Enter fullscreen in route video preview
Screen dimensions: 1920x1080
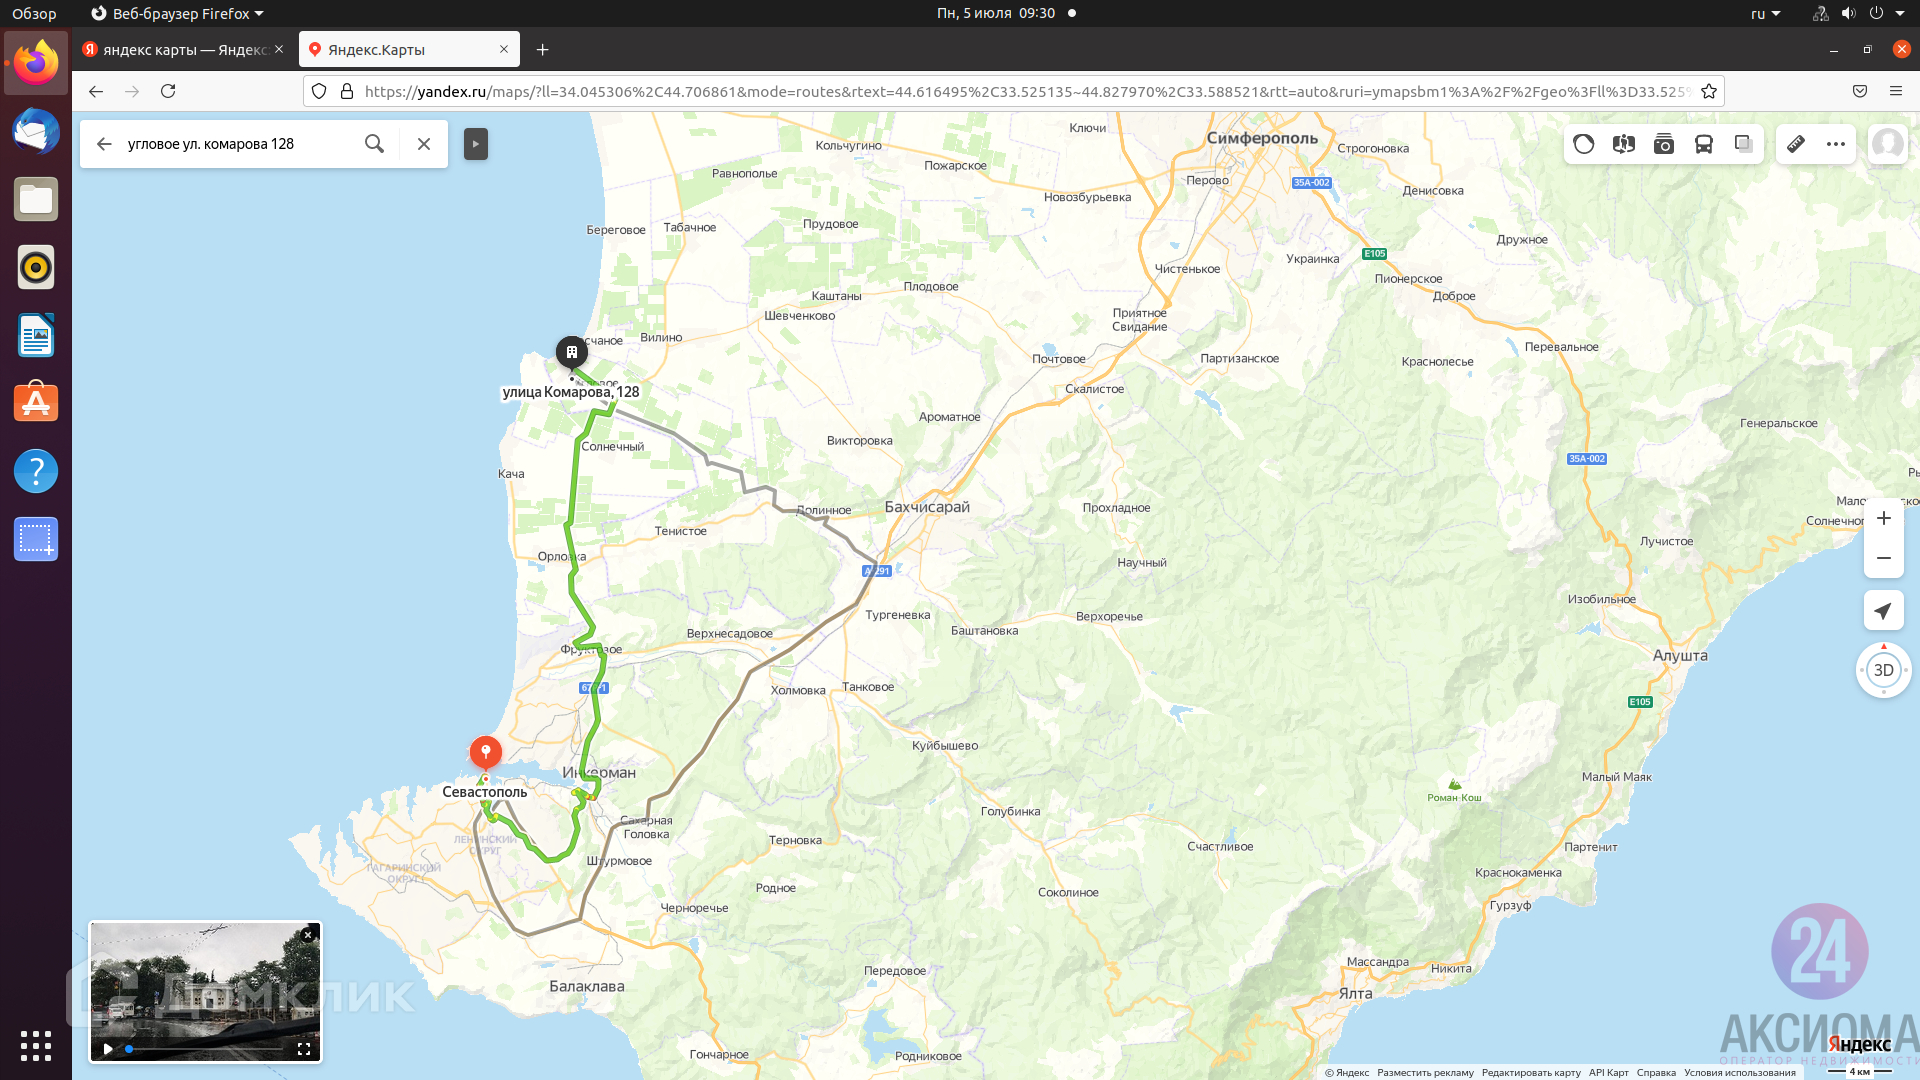pos(304,1049)
